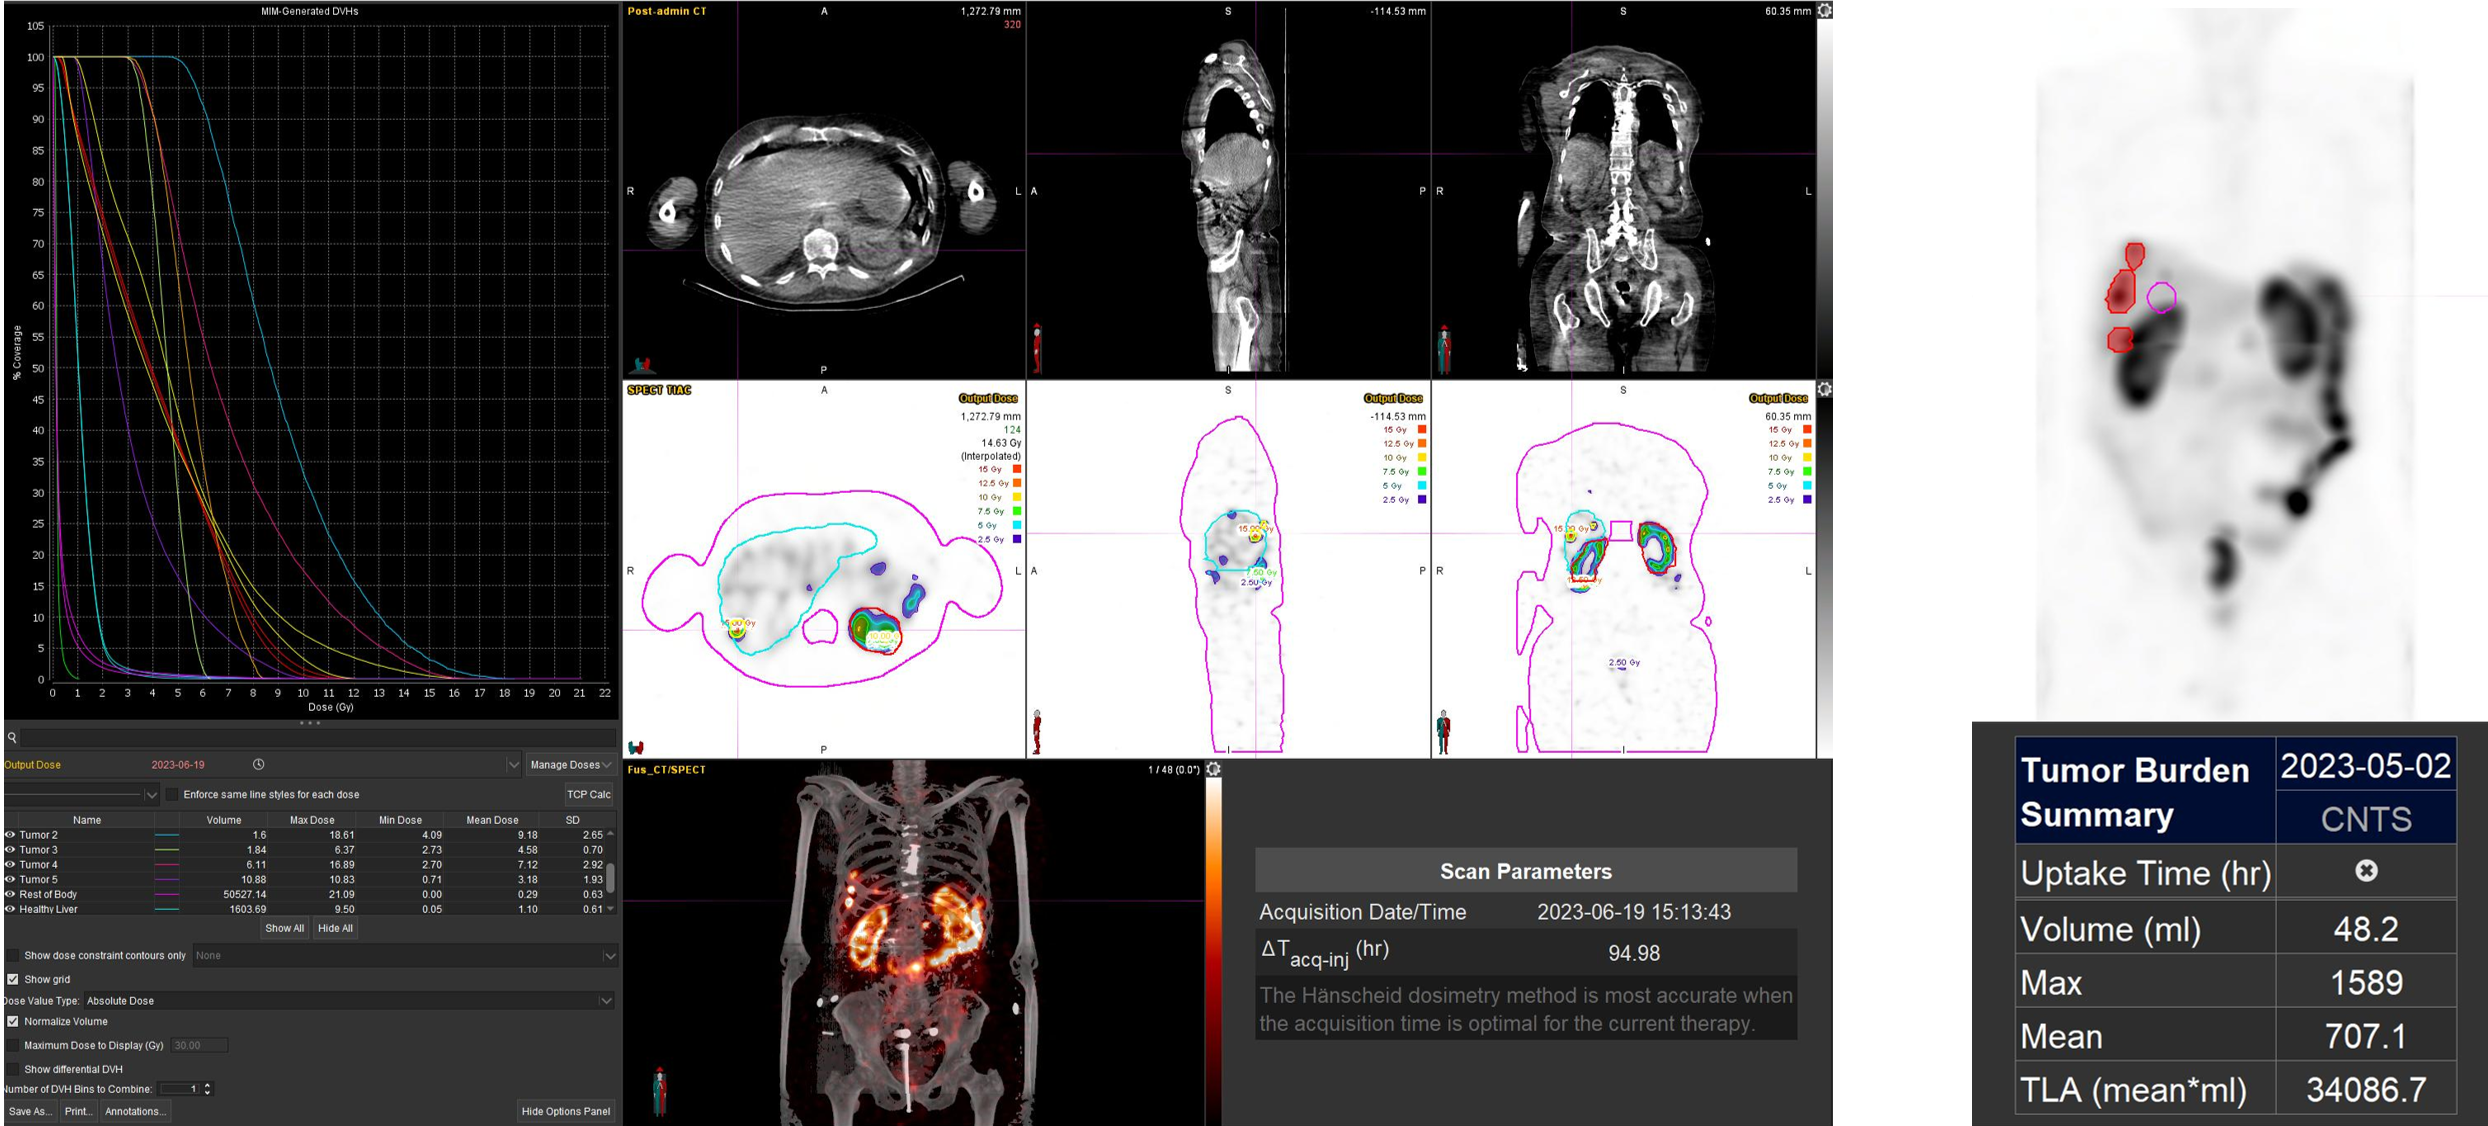Click the clock icon beside Output Dose date
Screen dimensions: 2488x1126
(x=258, y=765)
